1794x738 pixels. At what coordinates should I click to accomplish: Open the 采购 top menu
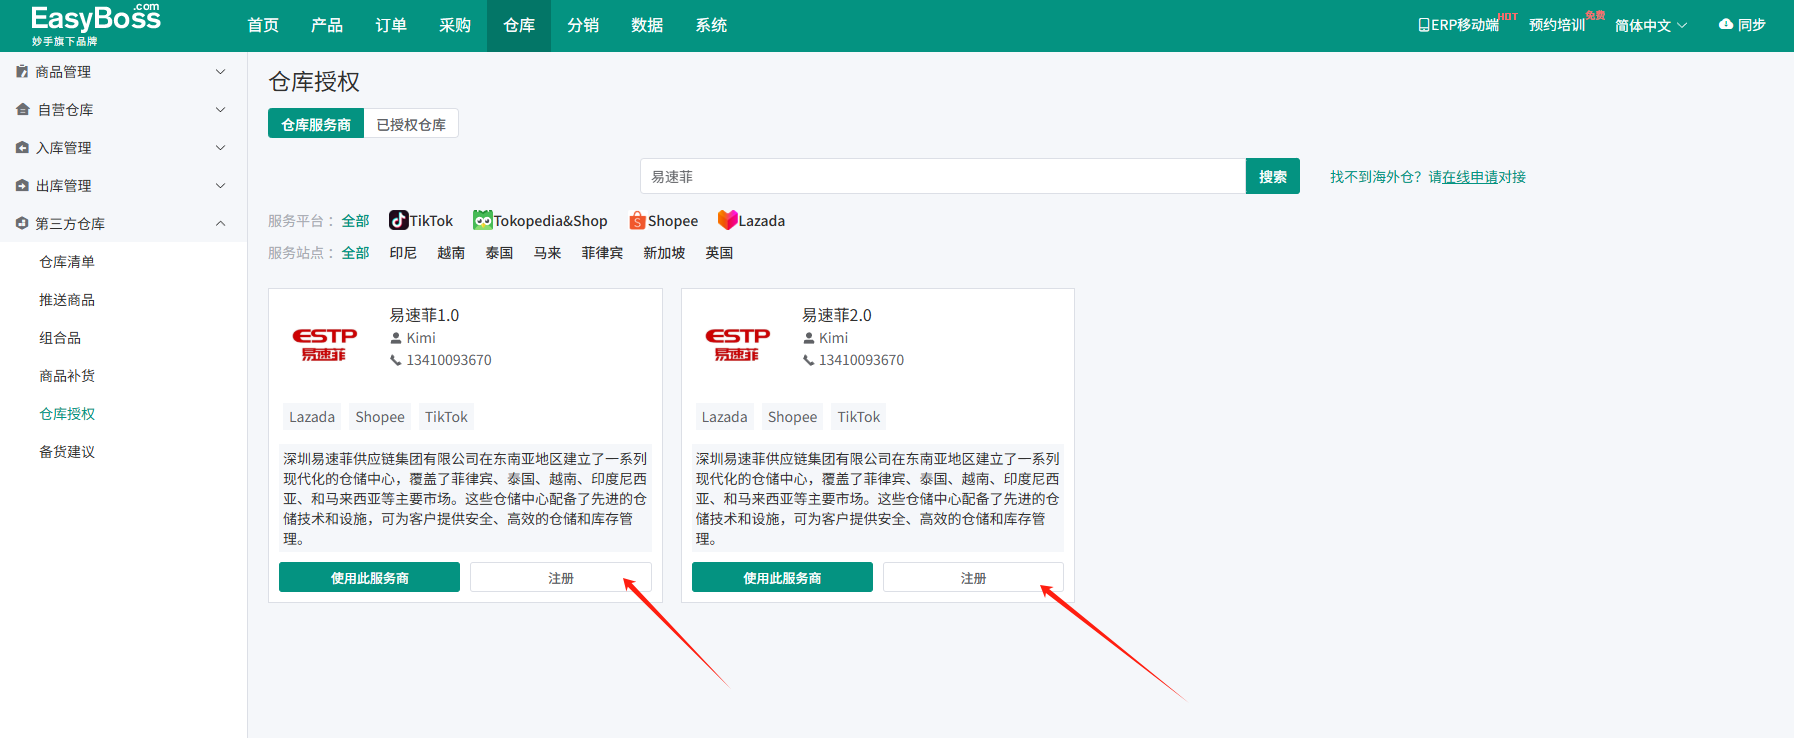[455, 25]
